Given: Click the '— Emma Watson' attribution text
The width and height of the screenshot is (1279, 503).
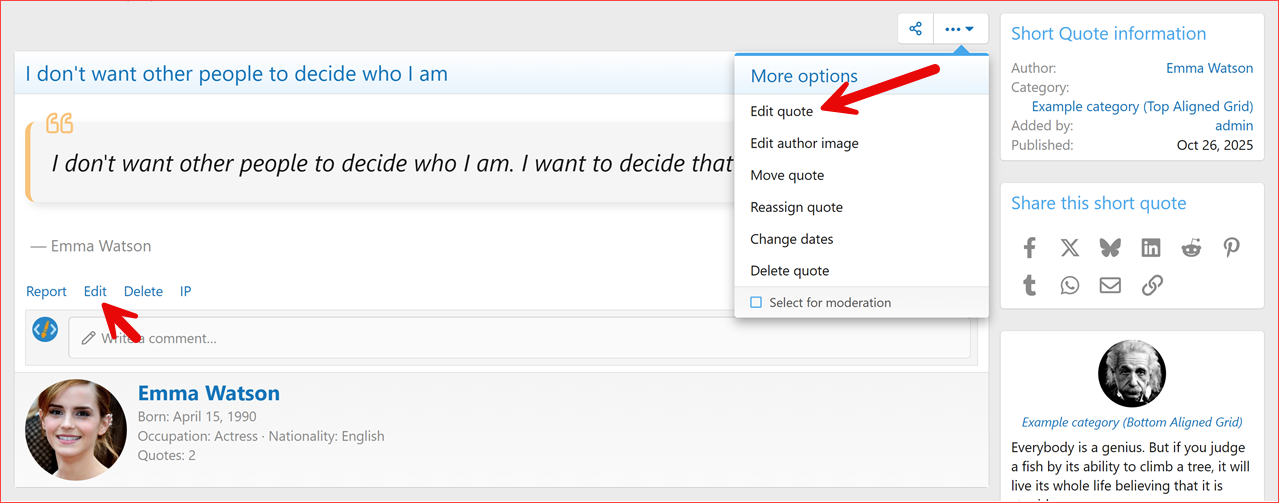Looking at the screenshot, I should 91,245.
